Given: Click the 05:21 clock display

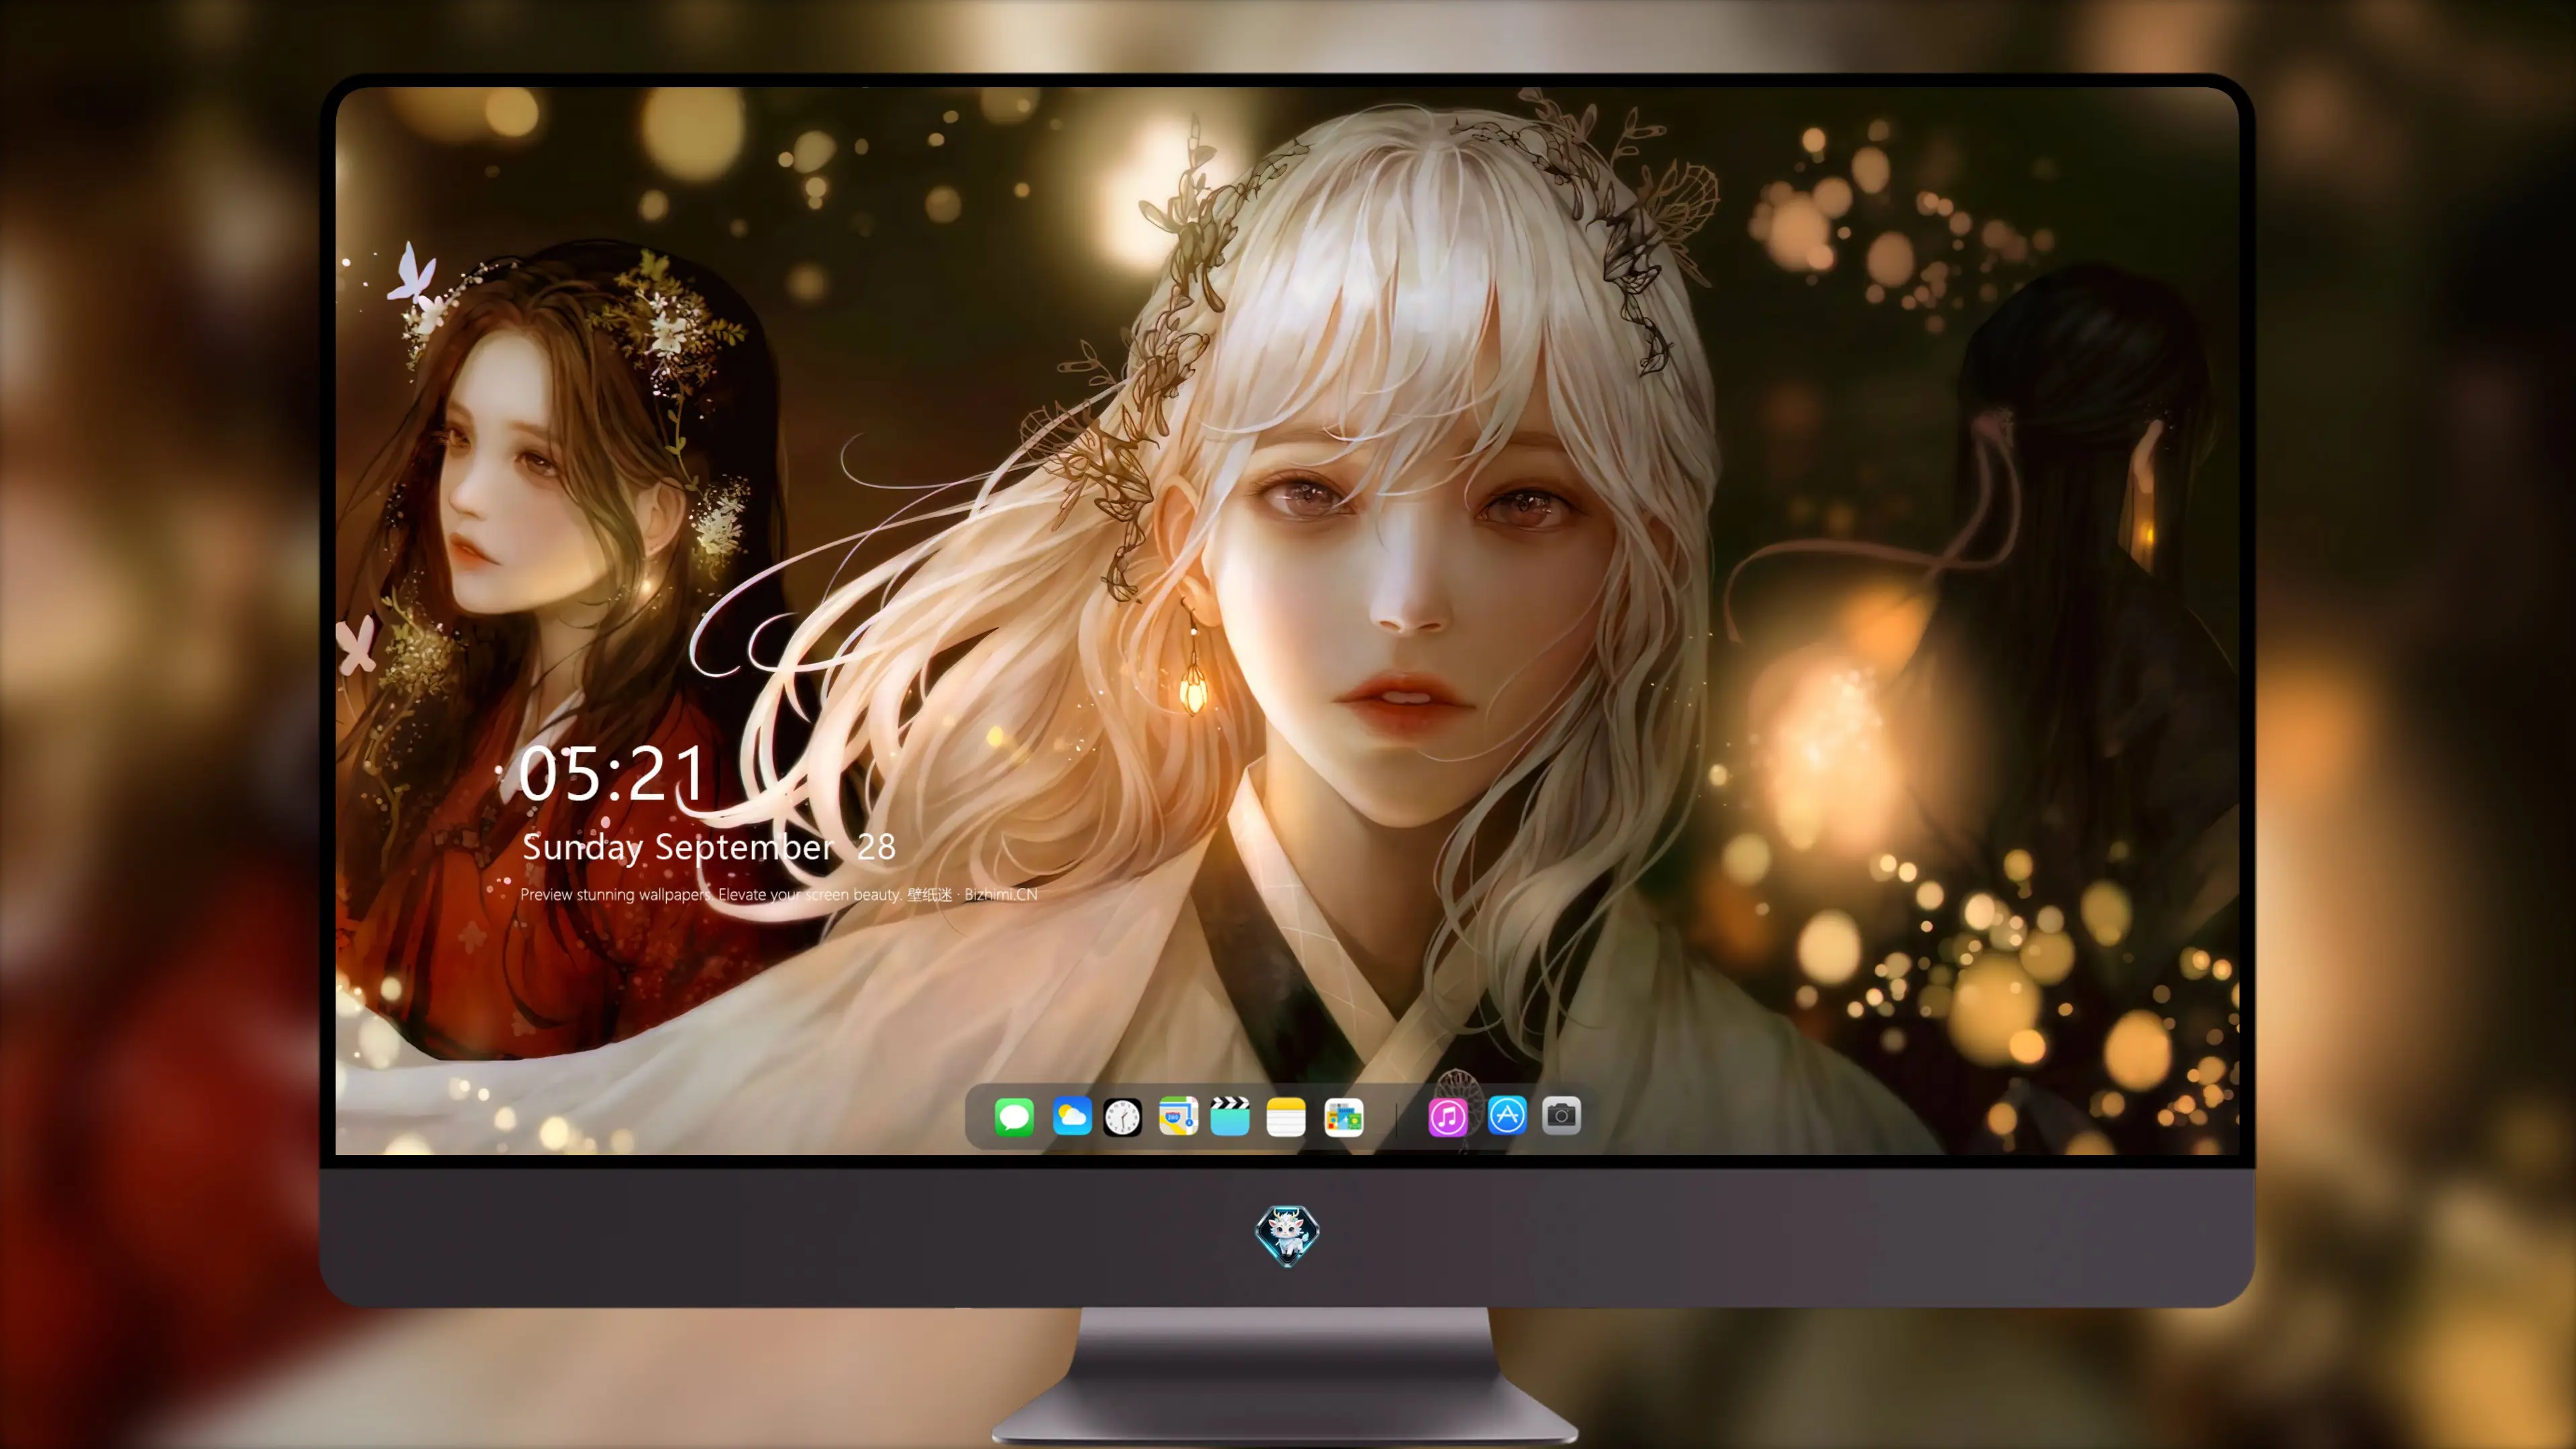Looking at the screenshot, I should 613,773.
